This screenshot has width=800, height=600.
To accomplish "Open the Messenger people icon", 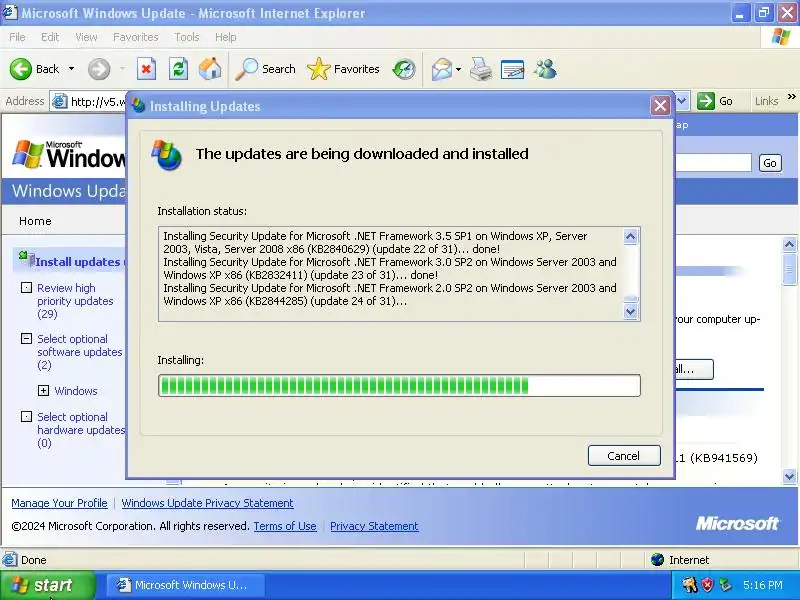I will 545,69.
